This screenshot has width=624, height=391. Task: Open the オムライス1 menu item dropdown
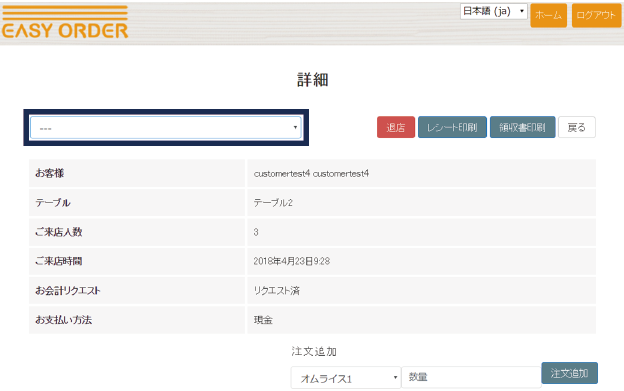click(x=345, y=378)
